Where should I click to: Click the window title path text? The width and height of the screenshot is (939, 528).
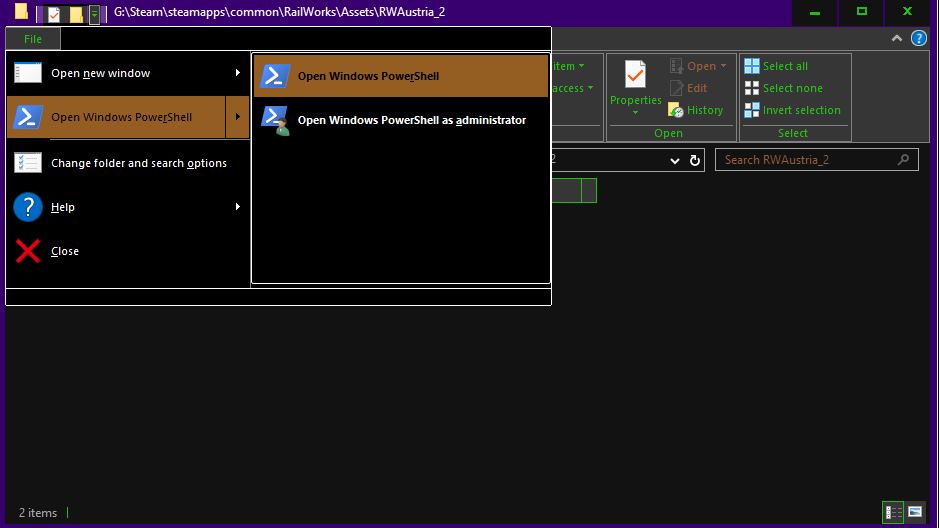[x=279, y=12]
